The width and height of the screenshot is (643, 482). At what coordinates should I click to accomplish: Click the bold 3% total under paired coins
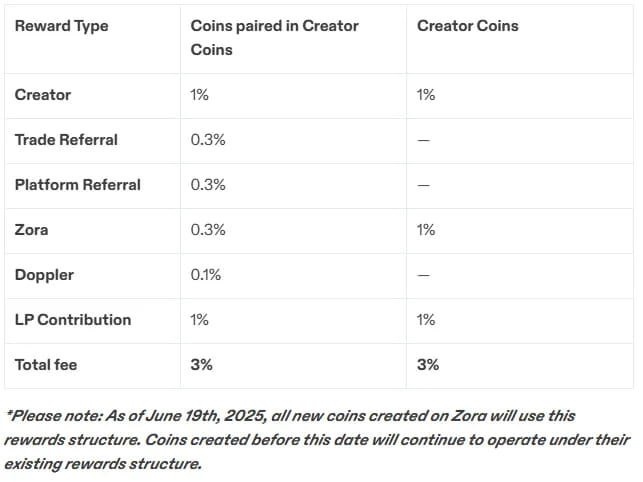point(201,365)
